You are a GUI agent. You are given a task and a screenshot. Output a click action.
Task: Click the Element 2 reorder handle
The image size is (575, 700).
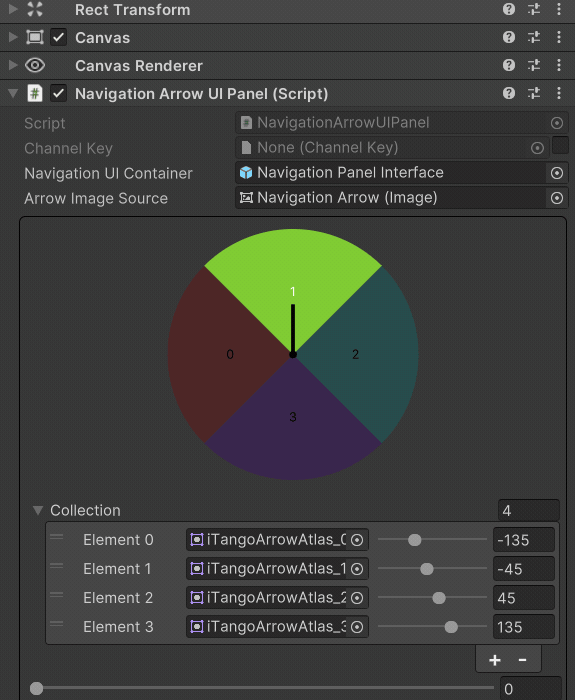pyautogui.click(x=56, y=595)
